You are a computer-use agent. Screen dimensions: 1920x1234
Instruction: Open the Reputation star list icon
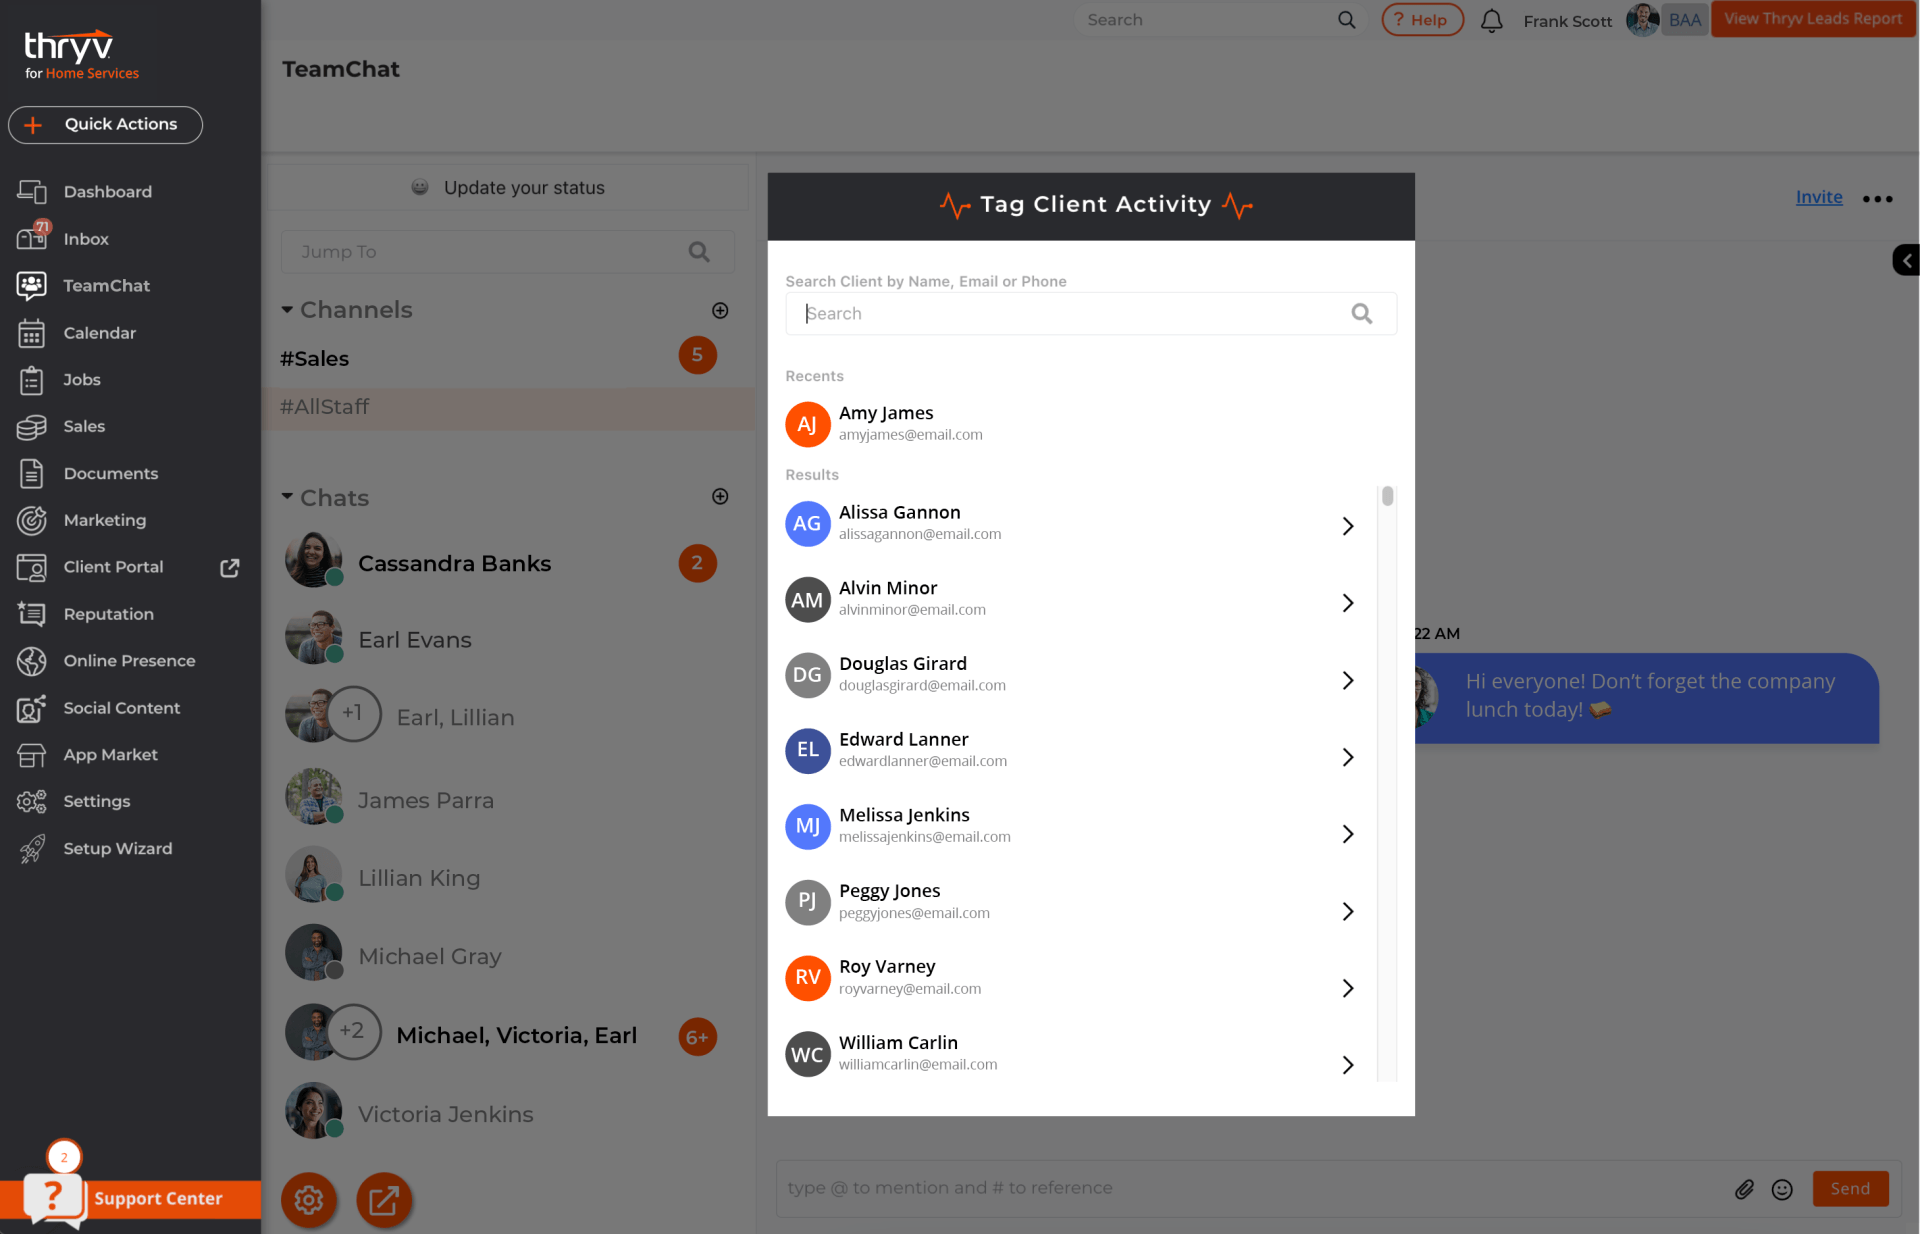coord(32,614)
